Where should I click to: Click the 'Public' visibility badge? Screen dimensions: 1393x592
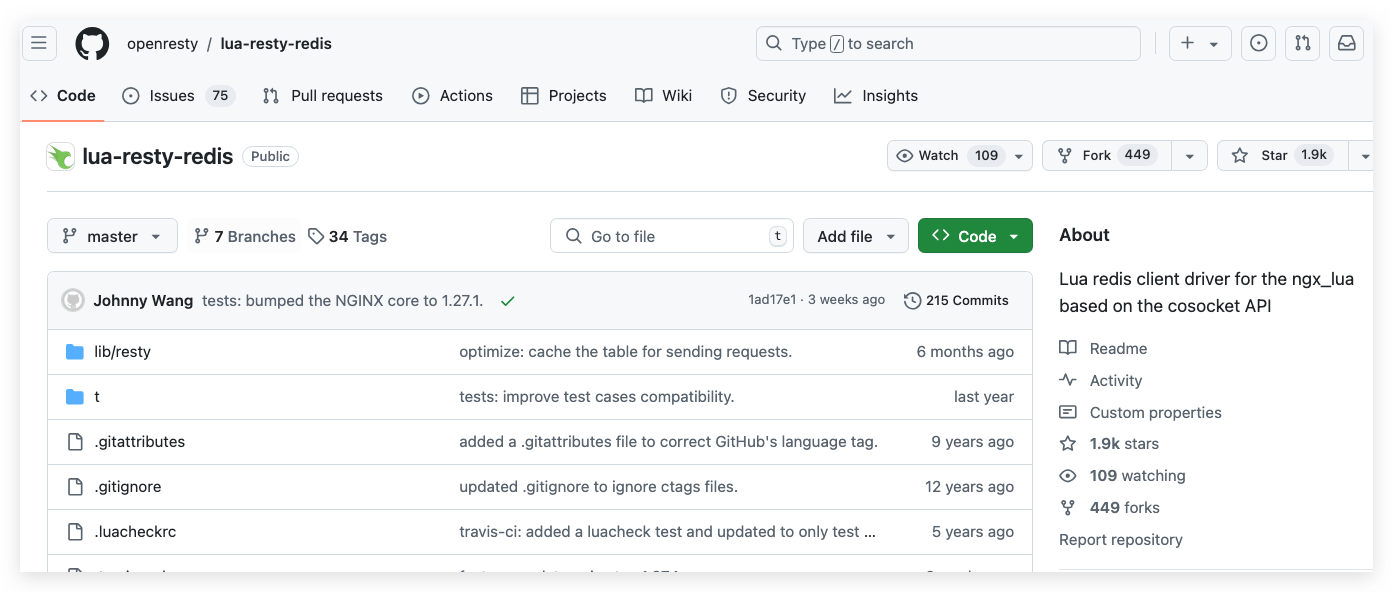270,157
